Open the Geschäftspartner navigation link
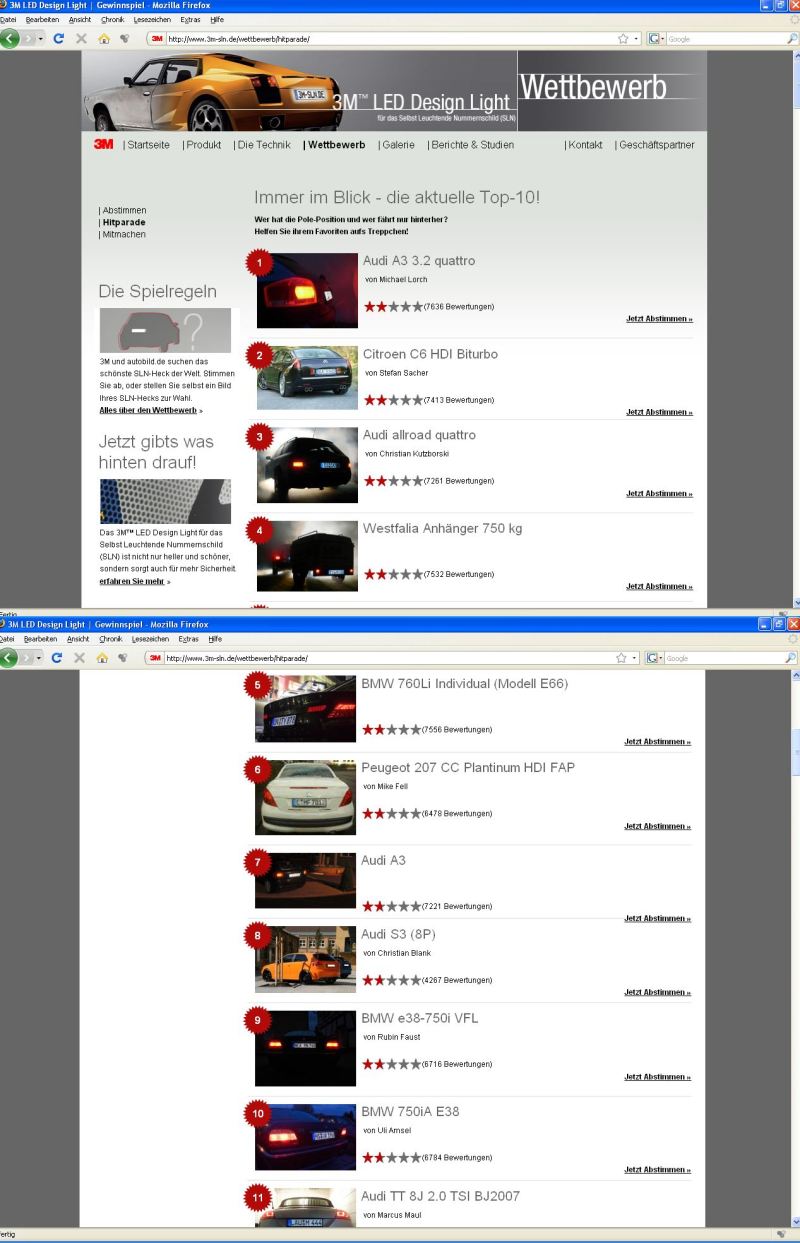This screenshot has height=1243, width=800. click(x=655, y=145)
